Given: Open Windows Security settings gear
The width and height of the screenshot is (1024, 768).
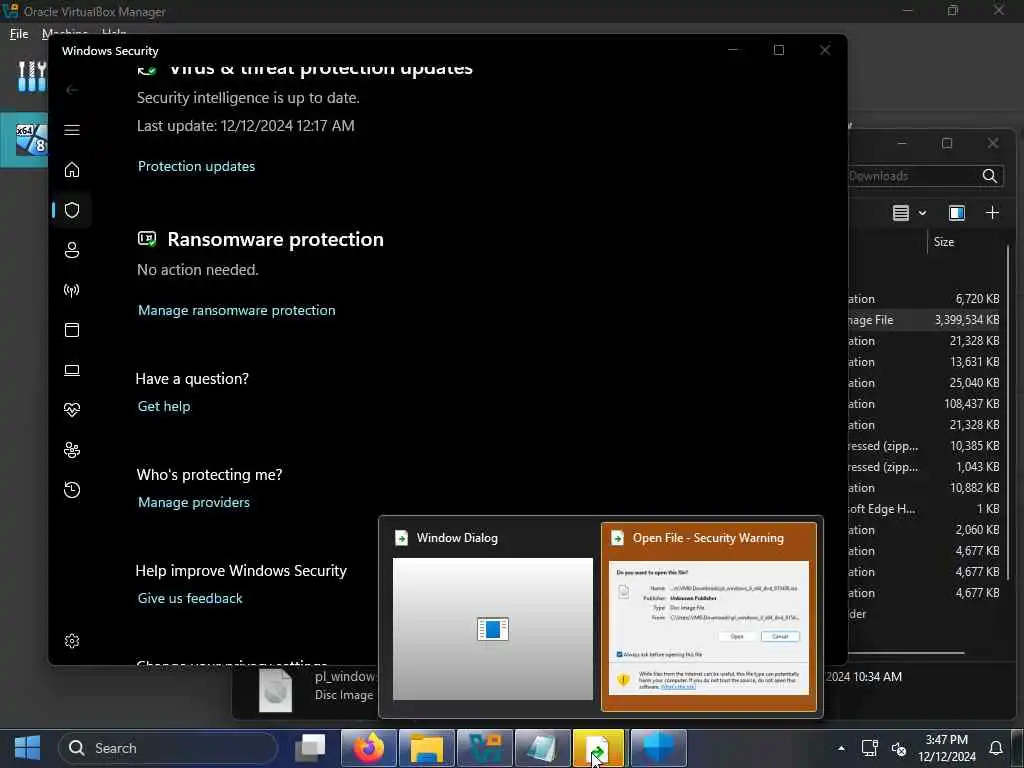Looking at the screenshot, I should [x=72, y=641].
